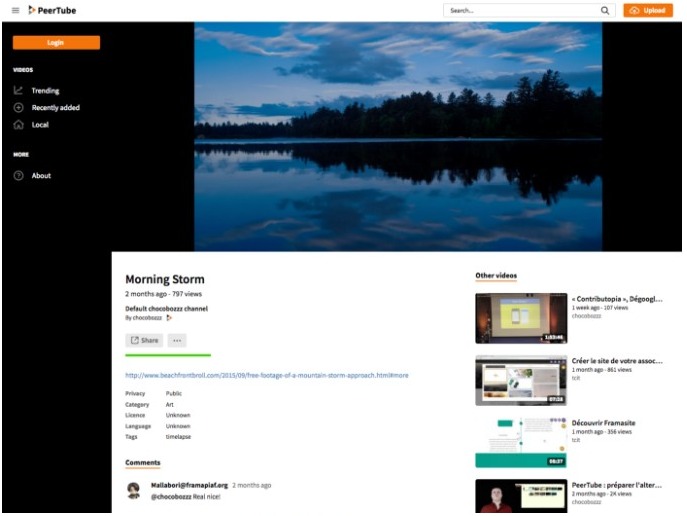Click the Local home icon

[19, 125]
